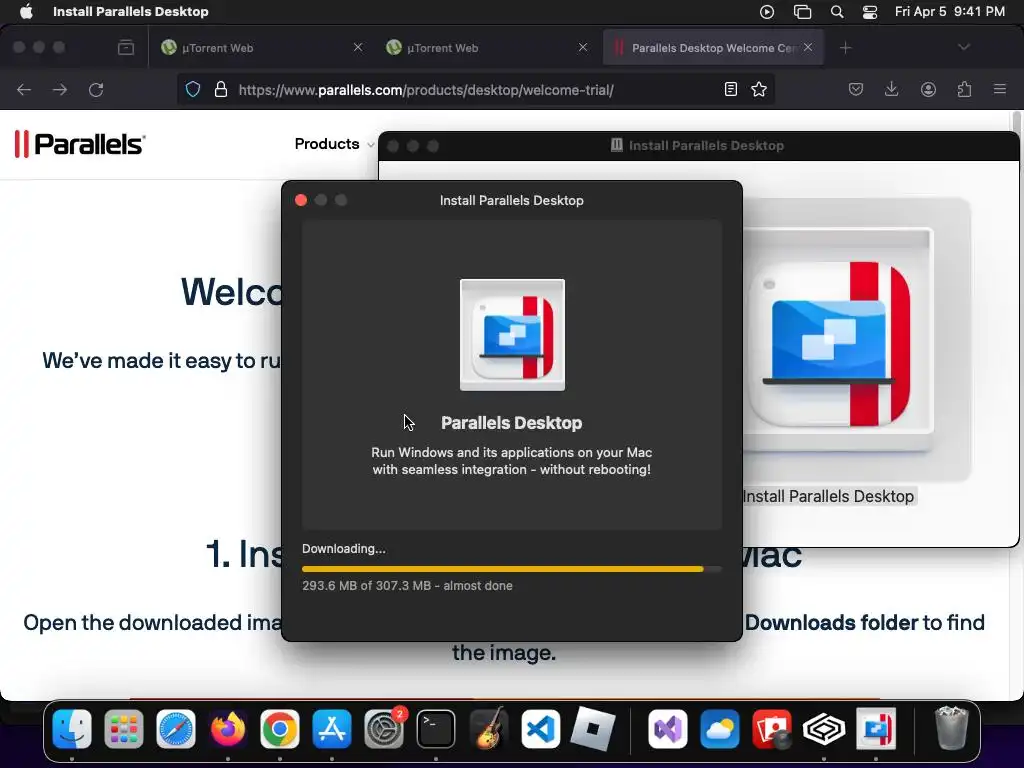
Task: Open the extensions puzzle icon
Action: (x=964, y=89)
